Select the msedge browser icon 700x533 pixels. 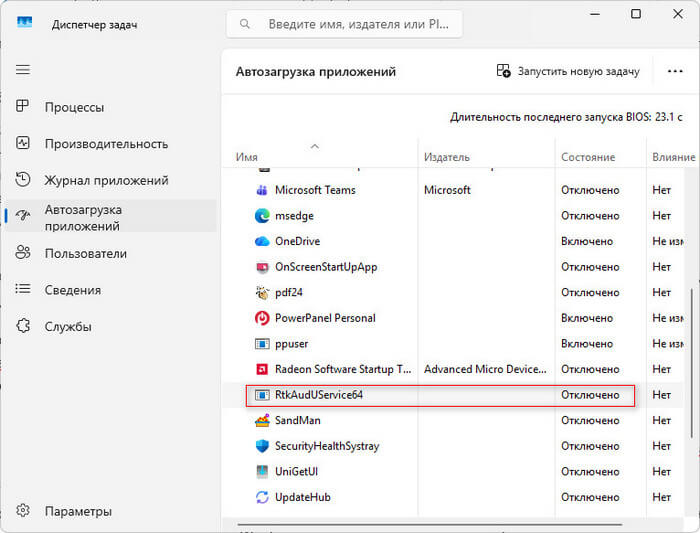coord(262,215)
